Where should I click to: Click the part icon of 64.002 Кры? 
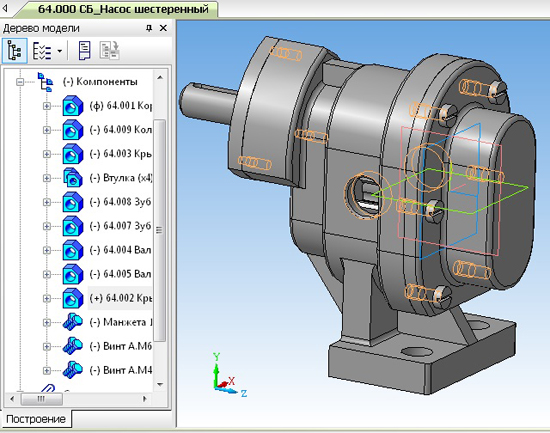[73, 298]
